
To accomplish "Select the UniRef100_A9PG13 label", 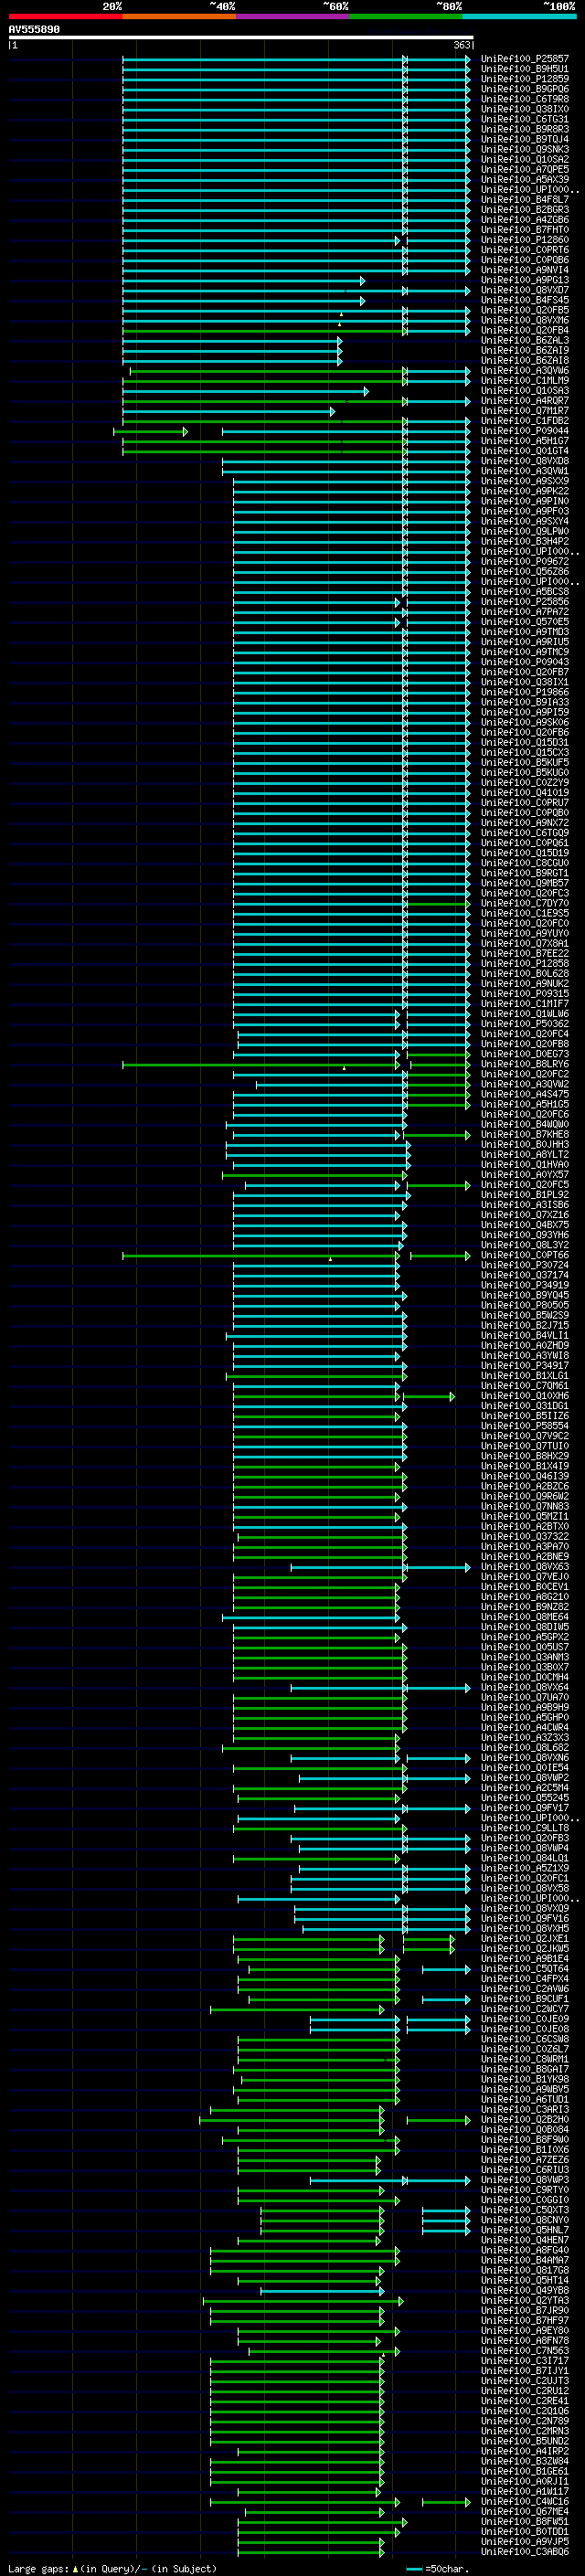I will 525,280.
